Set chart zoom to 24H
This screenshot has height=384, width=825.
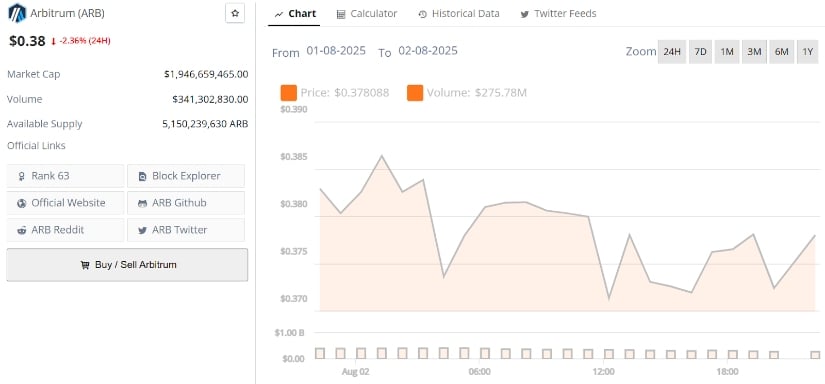point(672,52)
